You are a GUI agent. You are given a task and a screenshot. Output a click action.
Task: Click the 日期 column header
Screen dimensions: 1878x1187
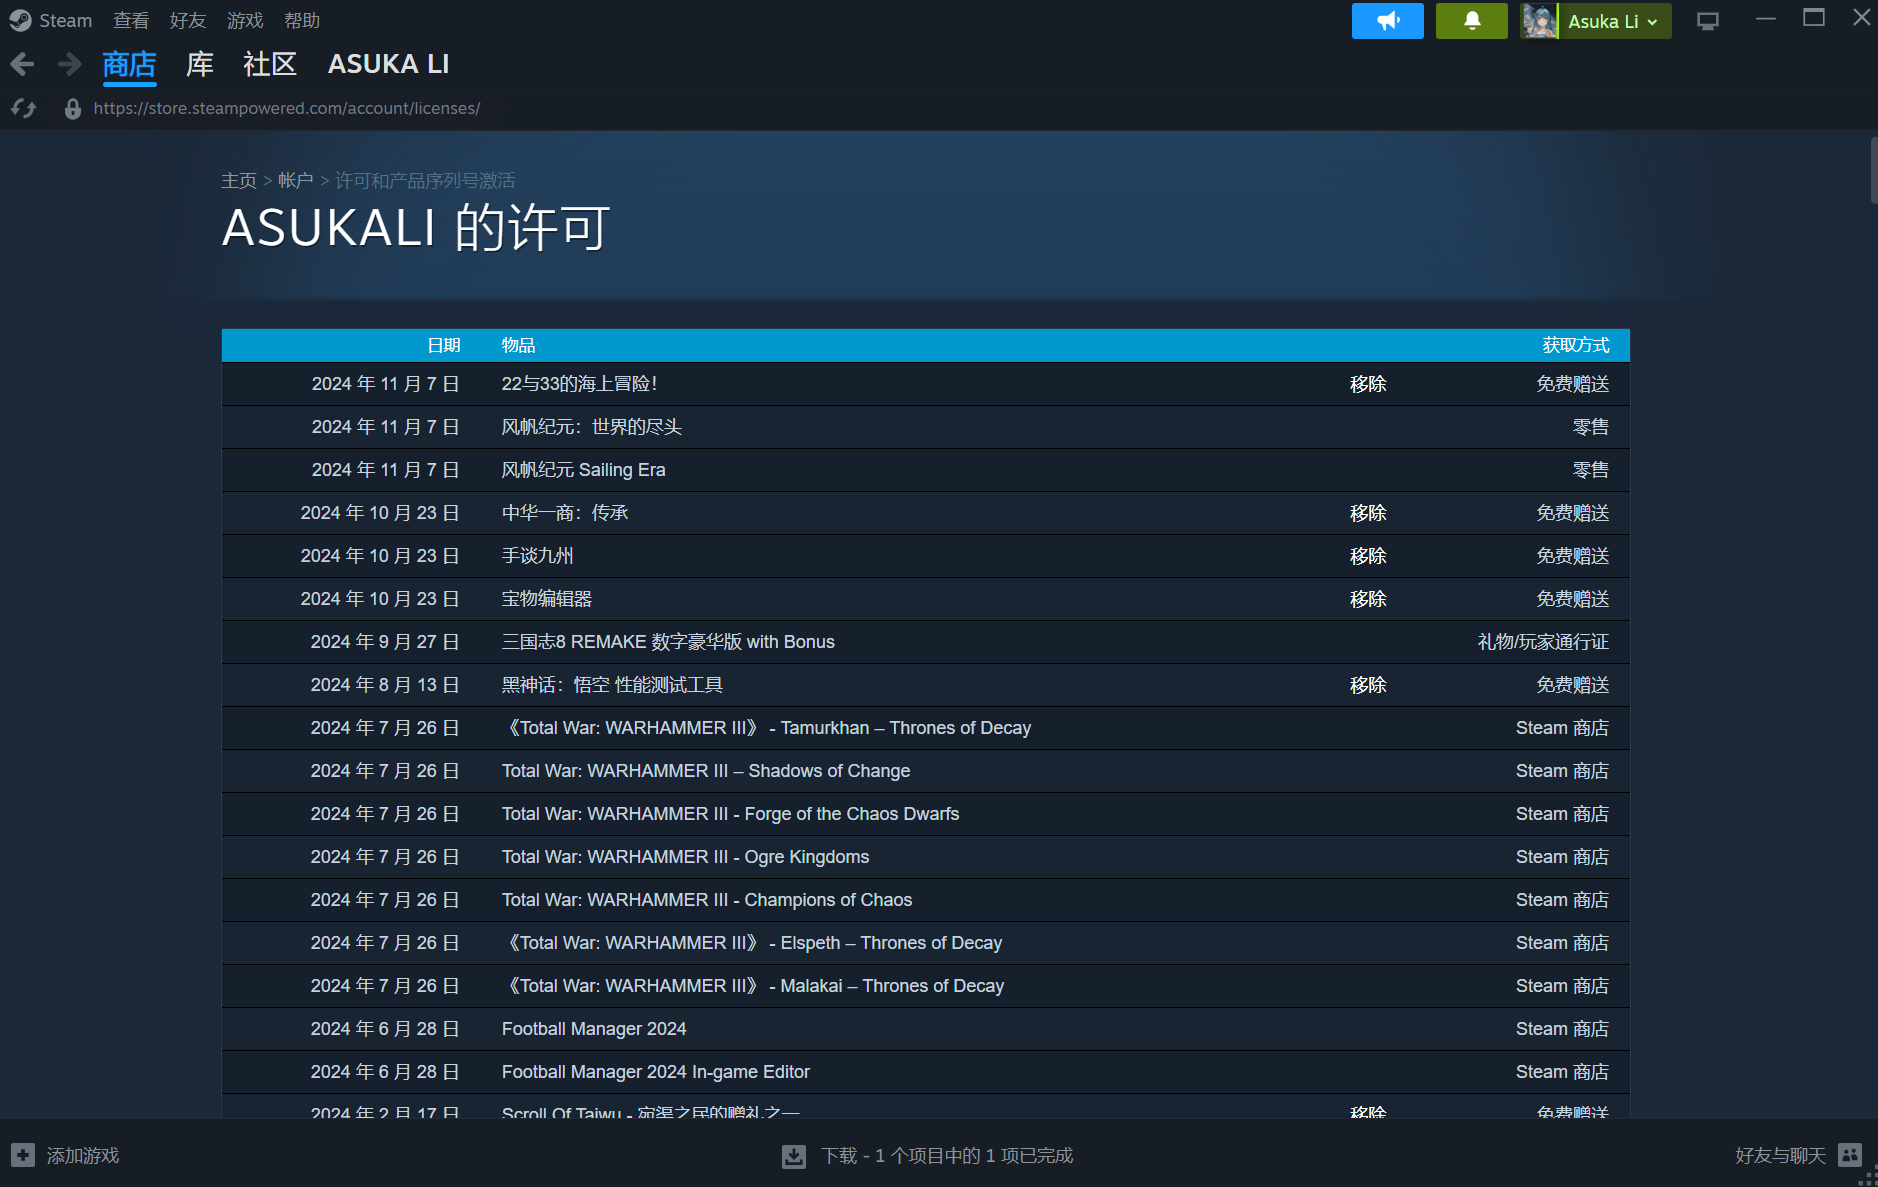pos(444,345)
